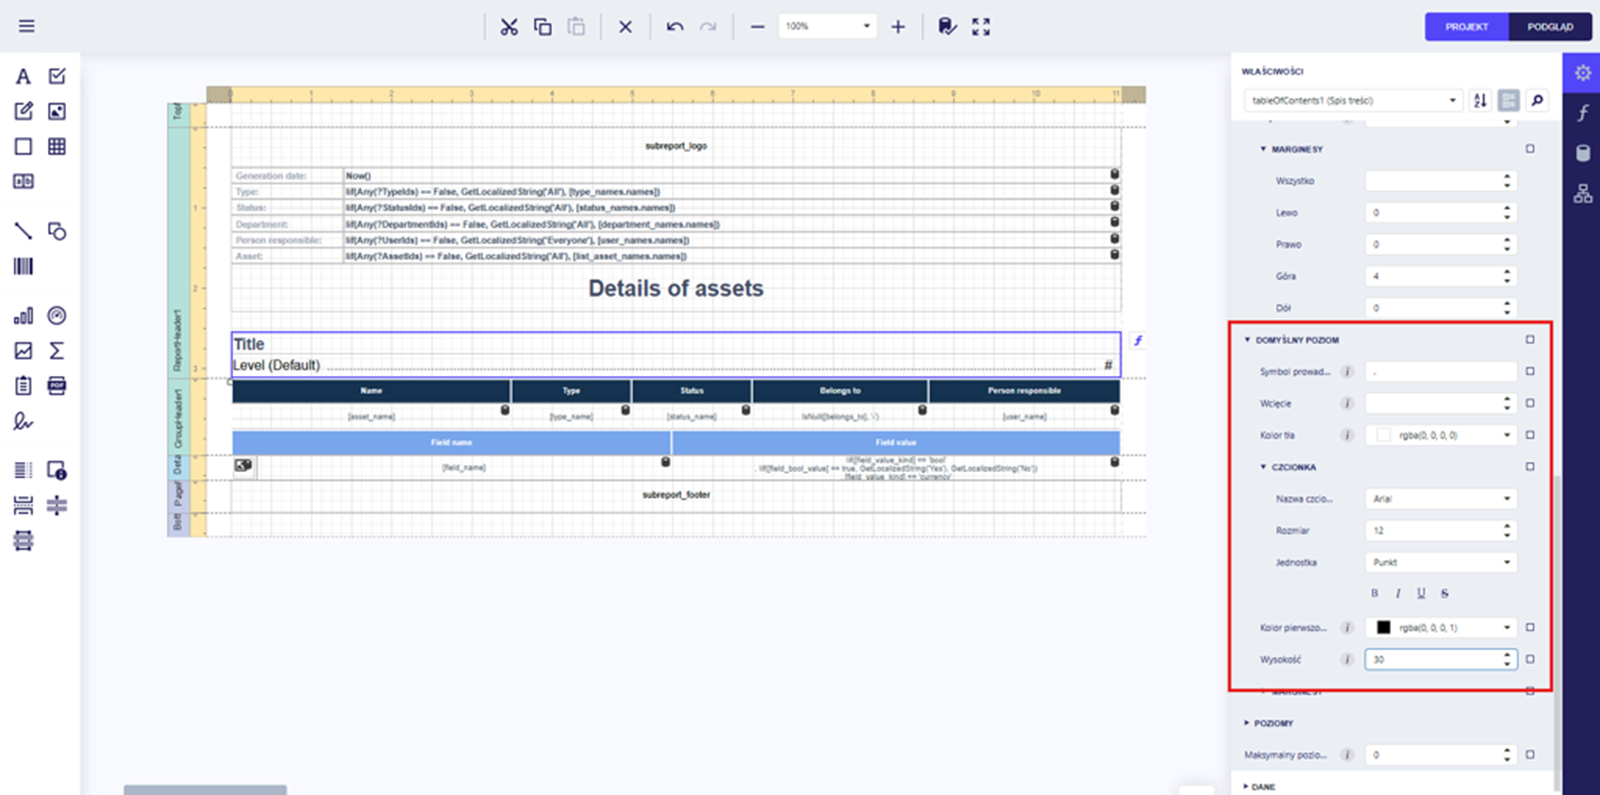Open the Nazwa czcionki Arial dropdown
The width and height of the screenshot is (1600, 795).
click(1440, 499)
